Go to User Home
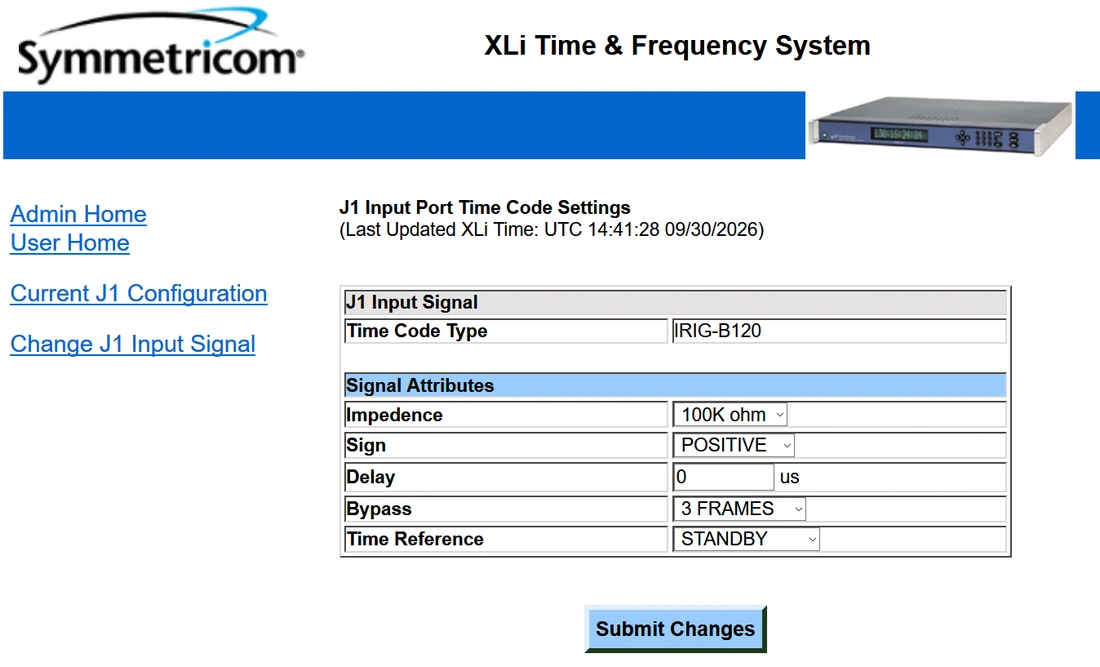Screen dimensions: 1100x667 pos(70,243)
